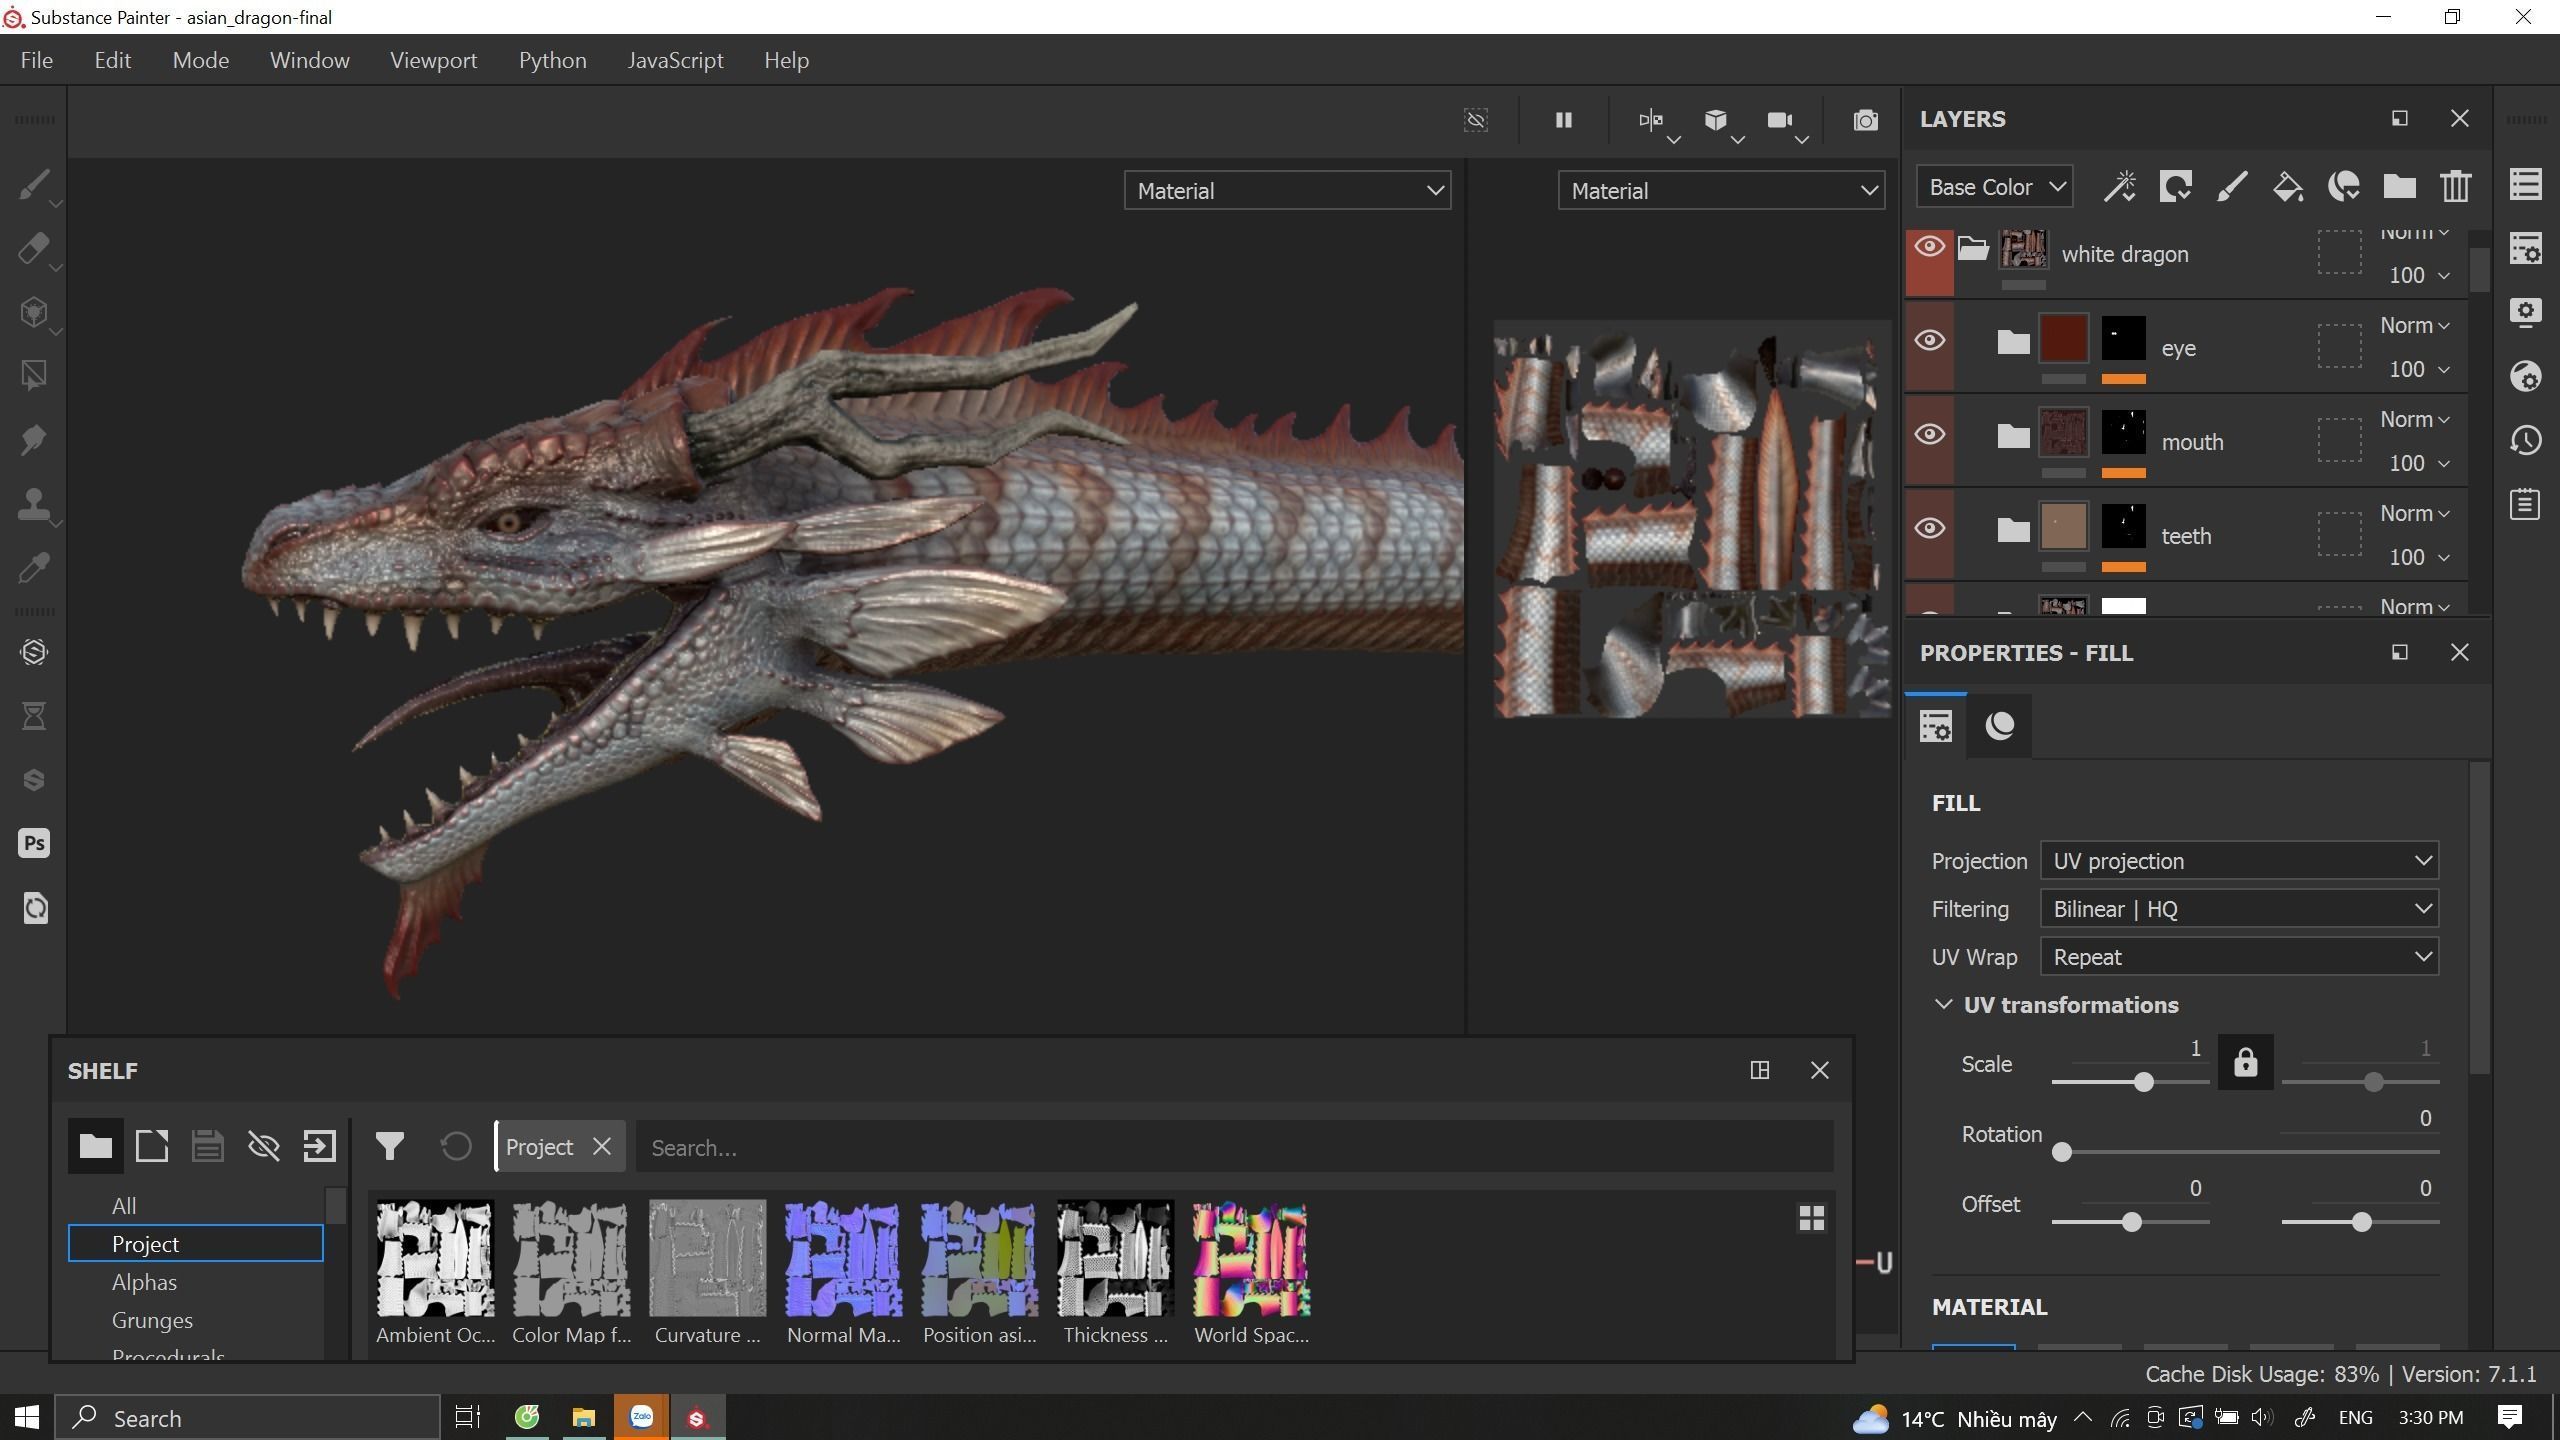Open the Edit menu

[113, 60]
